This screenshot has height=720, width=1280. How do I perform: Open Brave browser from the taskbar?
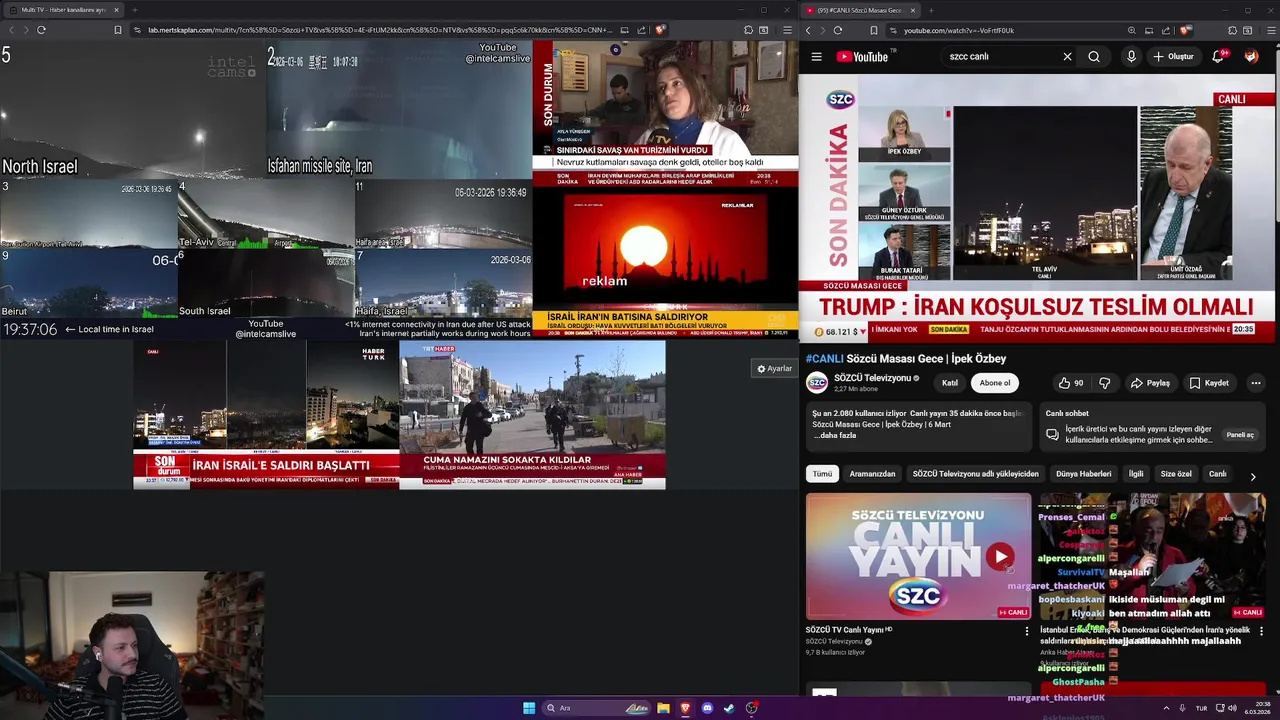pyautogui.click(x=685, y=708)
